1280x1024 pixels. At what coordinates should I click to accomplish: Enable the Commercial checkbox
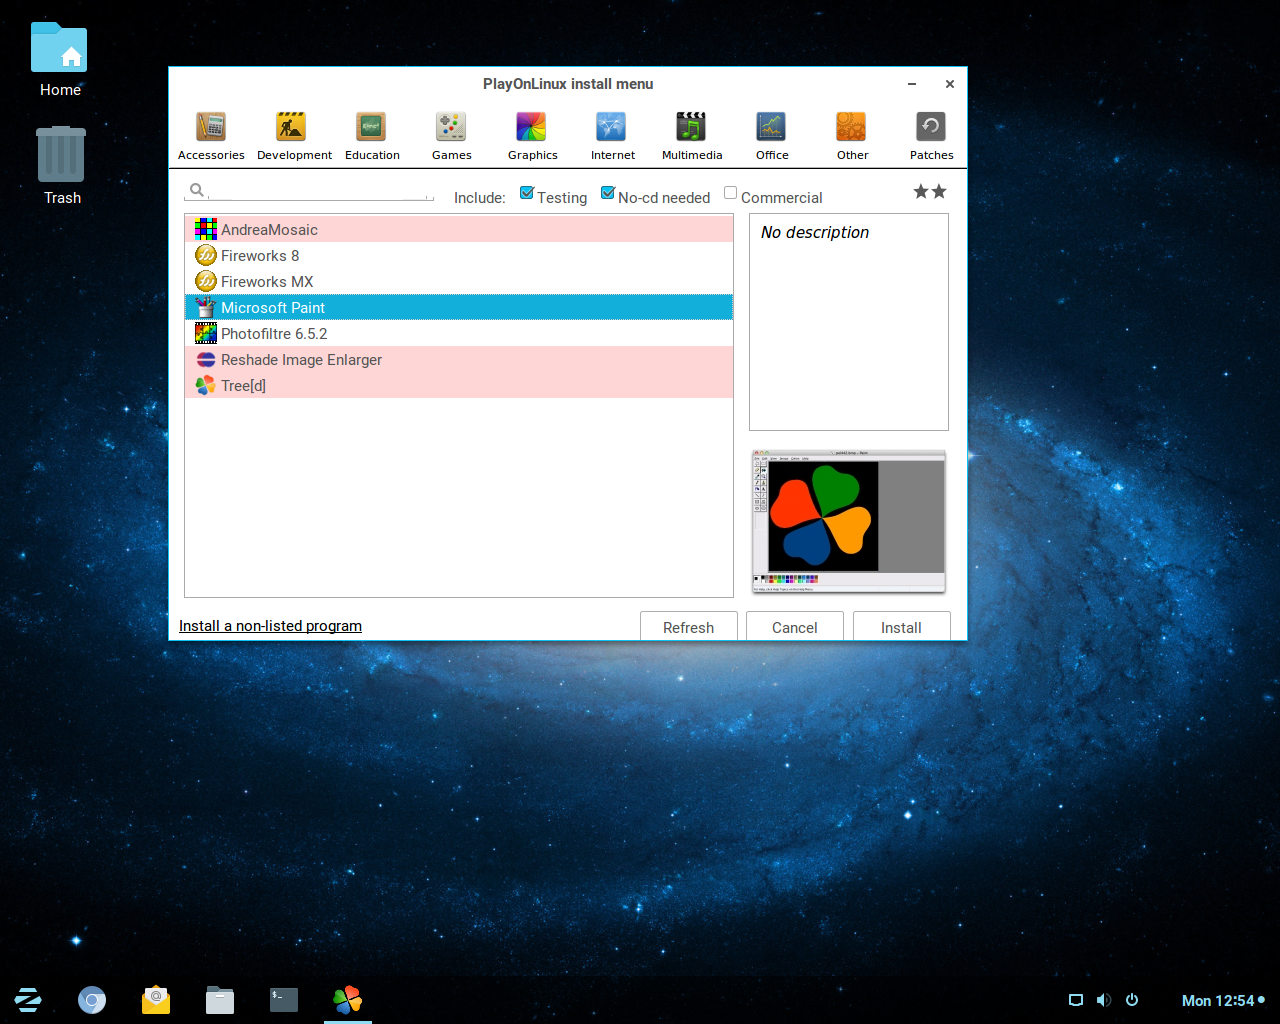click(730, 192)
